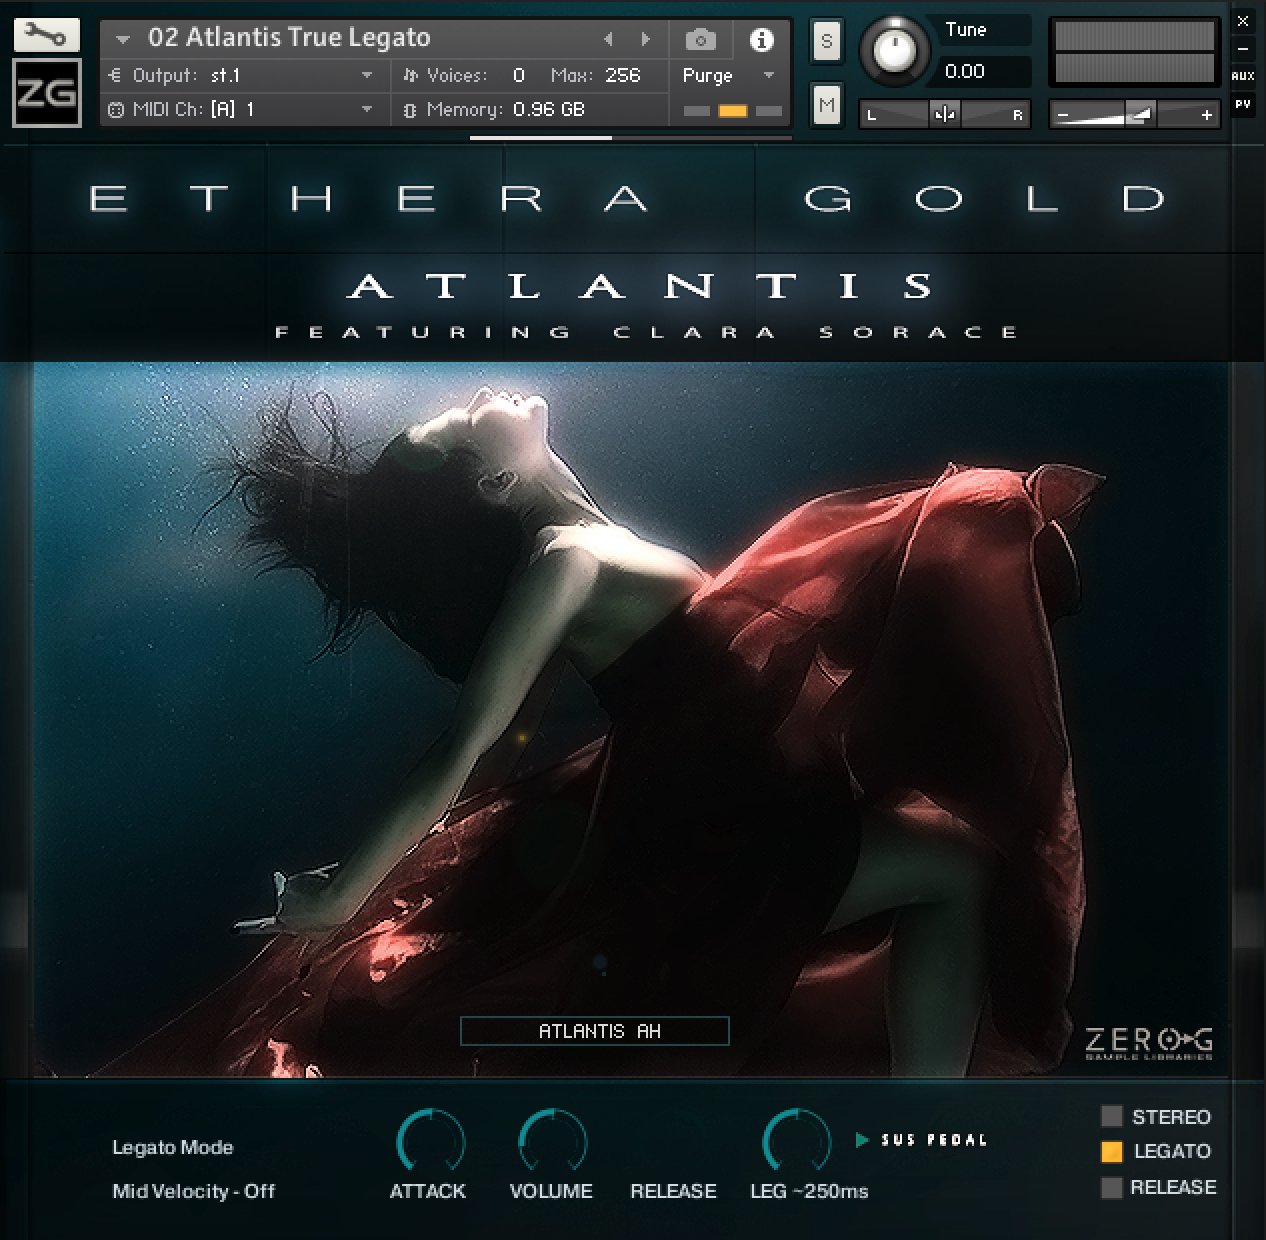
Task: Click the ZG instrument logo icon
Action: point(46,93)
